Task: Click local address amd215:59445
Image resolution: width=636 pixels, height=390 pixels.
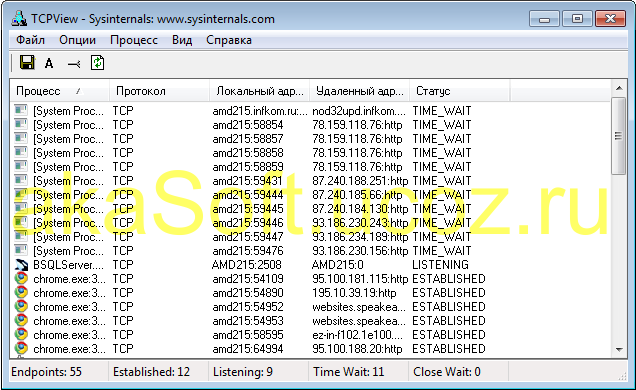Action: tap(248, 209)
